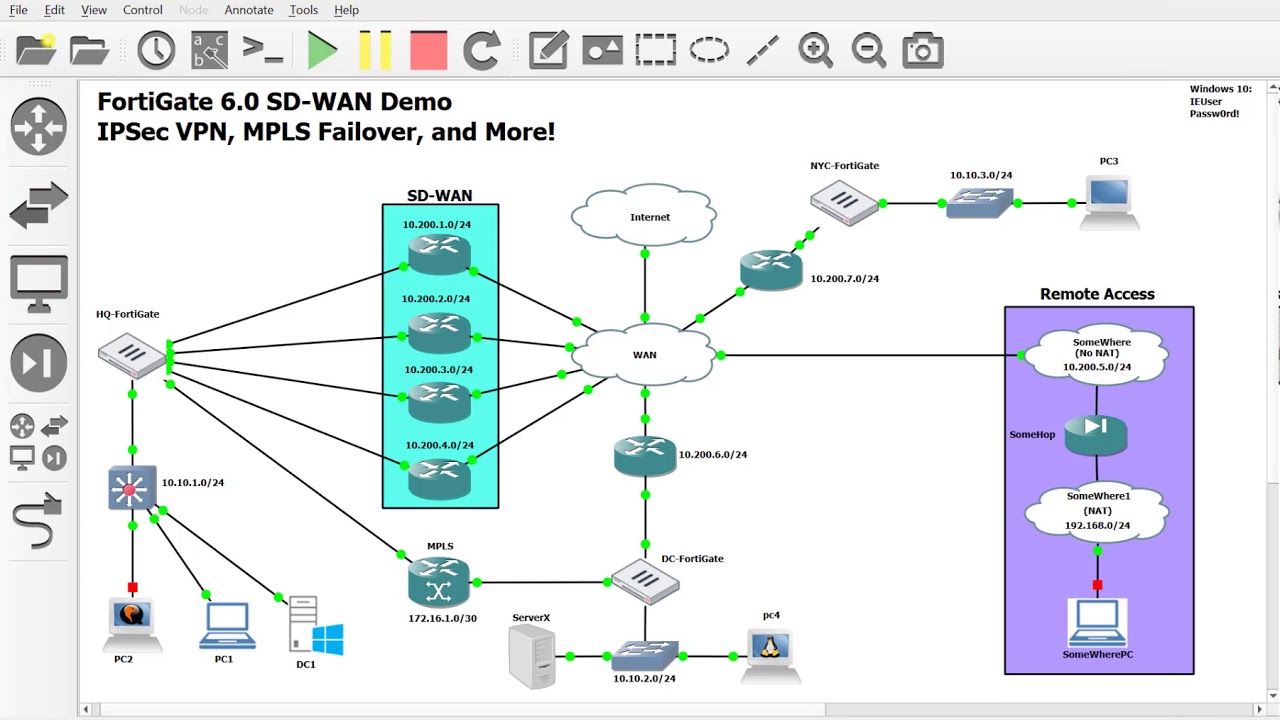1280x720 pixels.
Task: Select the 10.200.6.0/24 router node
Action: pos(645,455)
